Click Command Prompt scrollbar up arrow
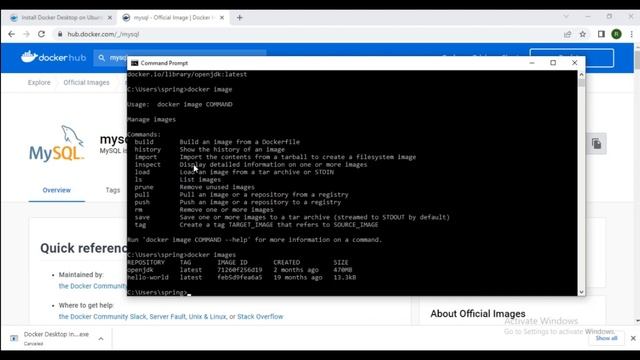The width and height of the screenshot is (640, 360). [x=581, y=75]
